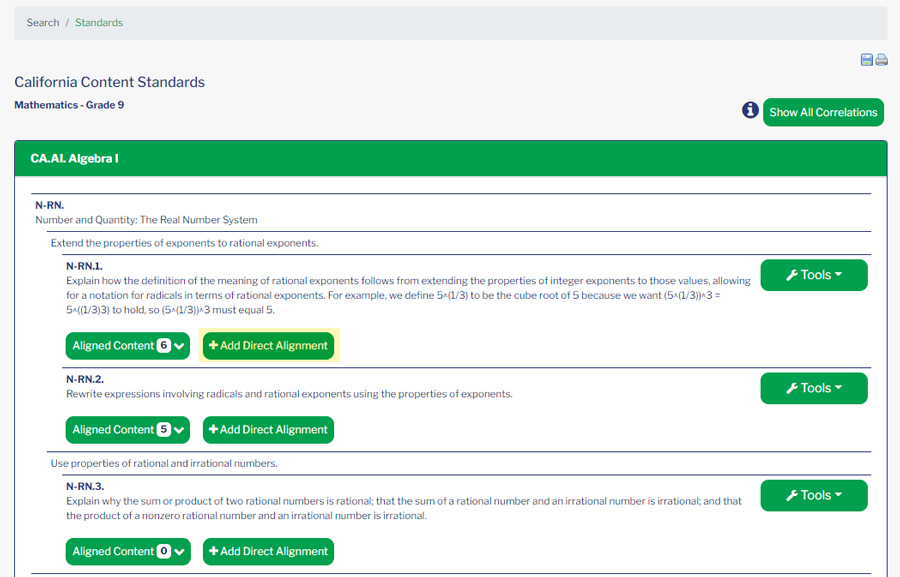Add Direct Alignment to N-RN.1
Screen dimensions: 900x577
[268, 346]
